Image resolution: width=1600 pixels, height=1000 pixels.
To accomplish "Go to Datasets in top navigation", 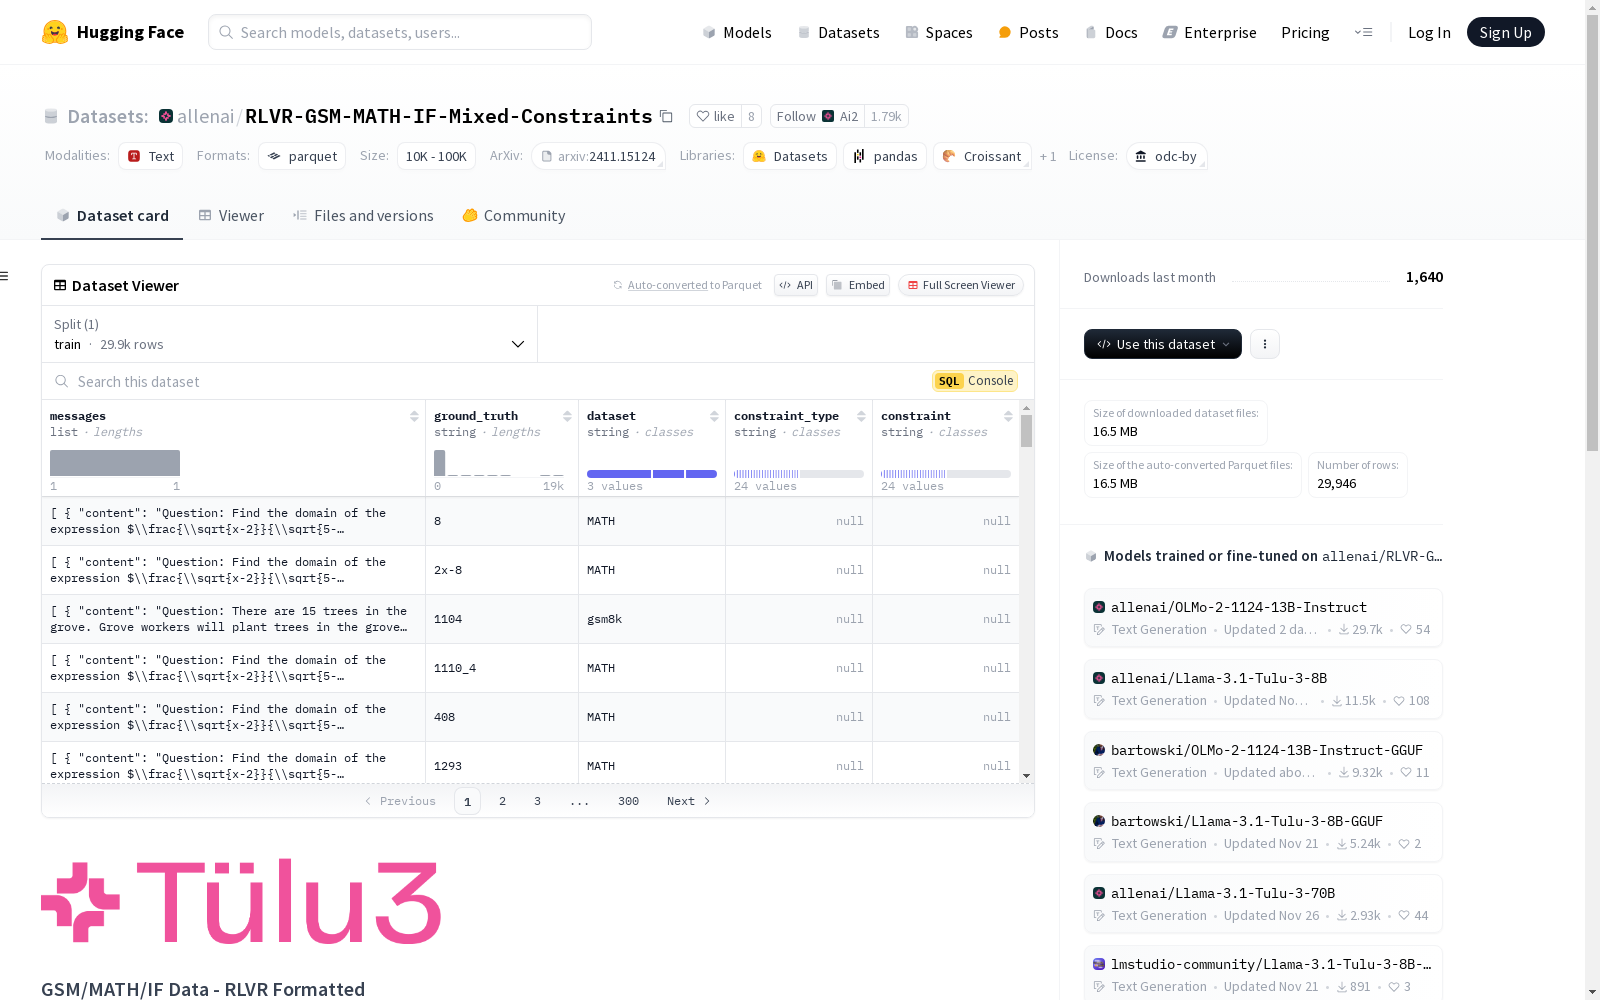I will click(x=838, y=32).
